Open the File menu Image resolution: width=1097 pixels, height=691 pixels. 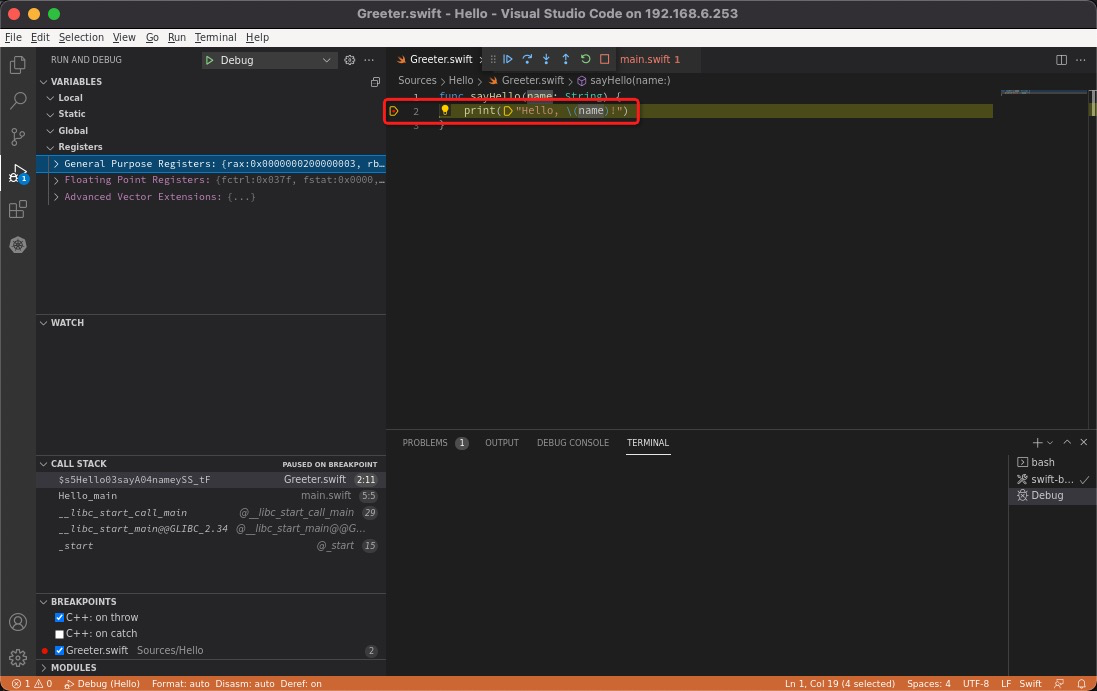pos(13,37)
